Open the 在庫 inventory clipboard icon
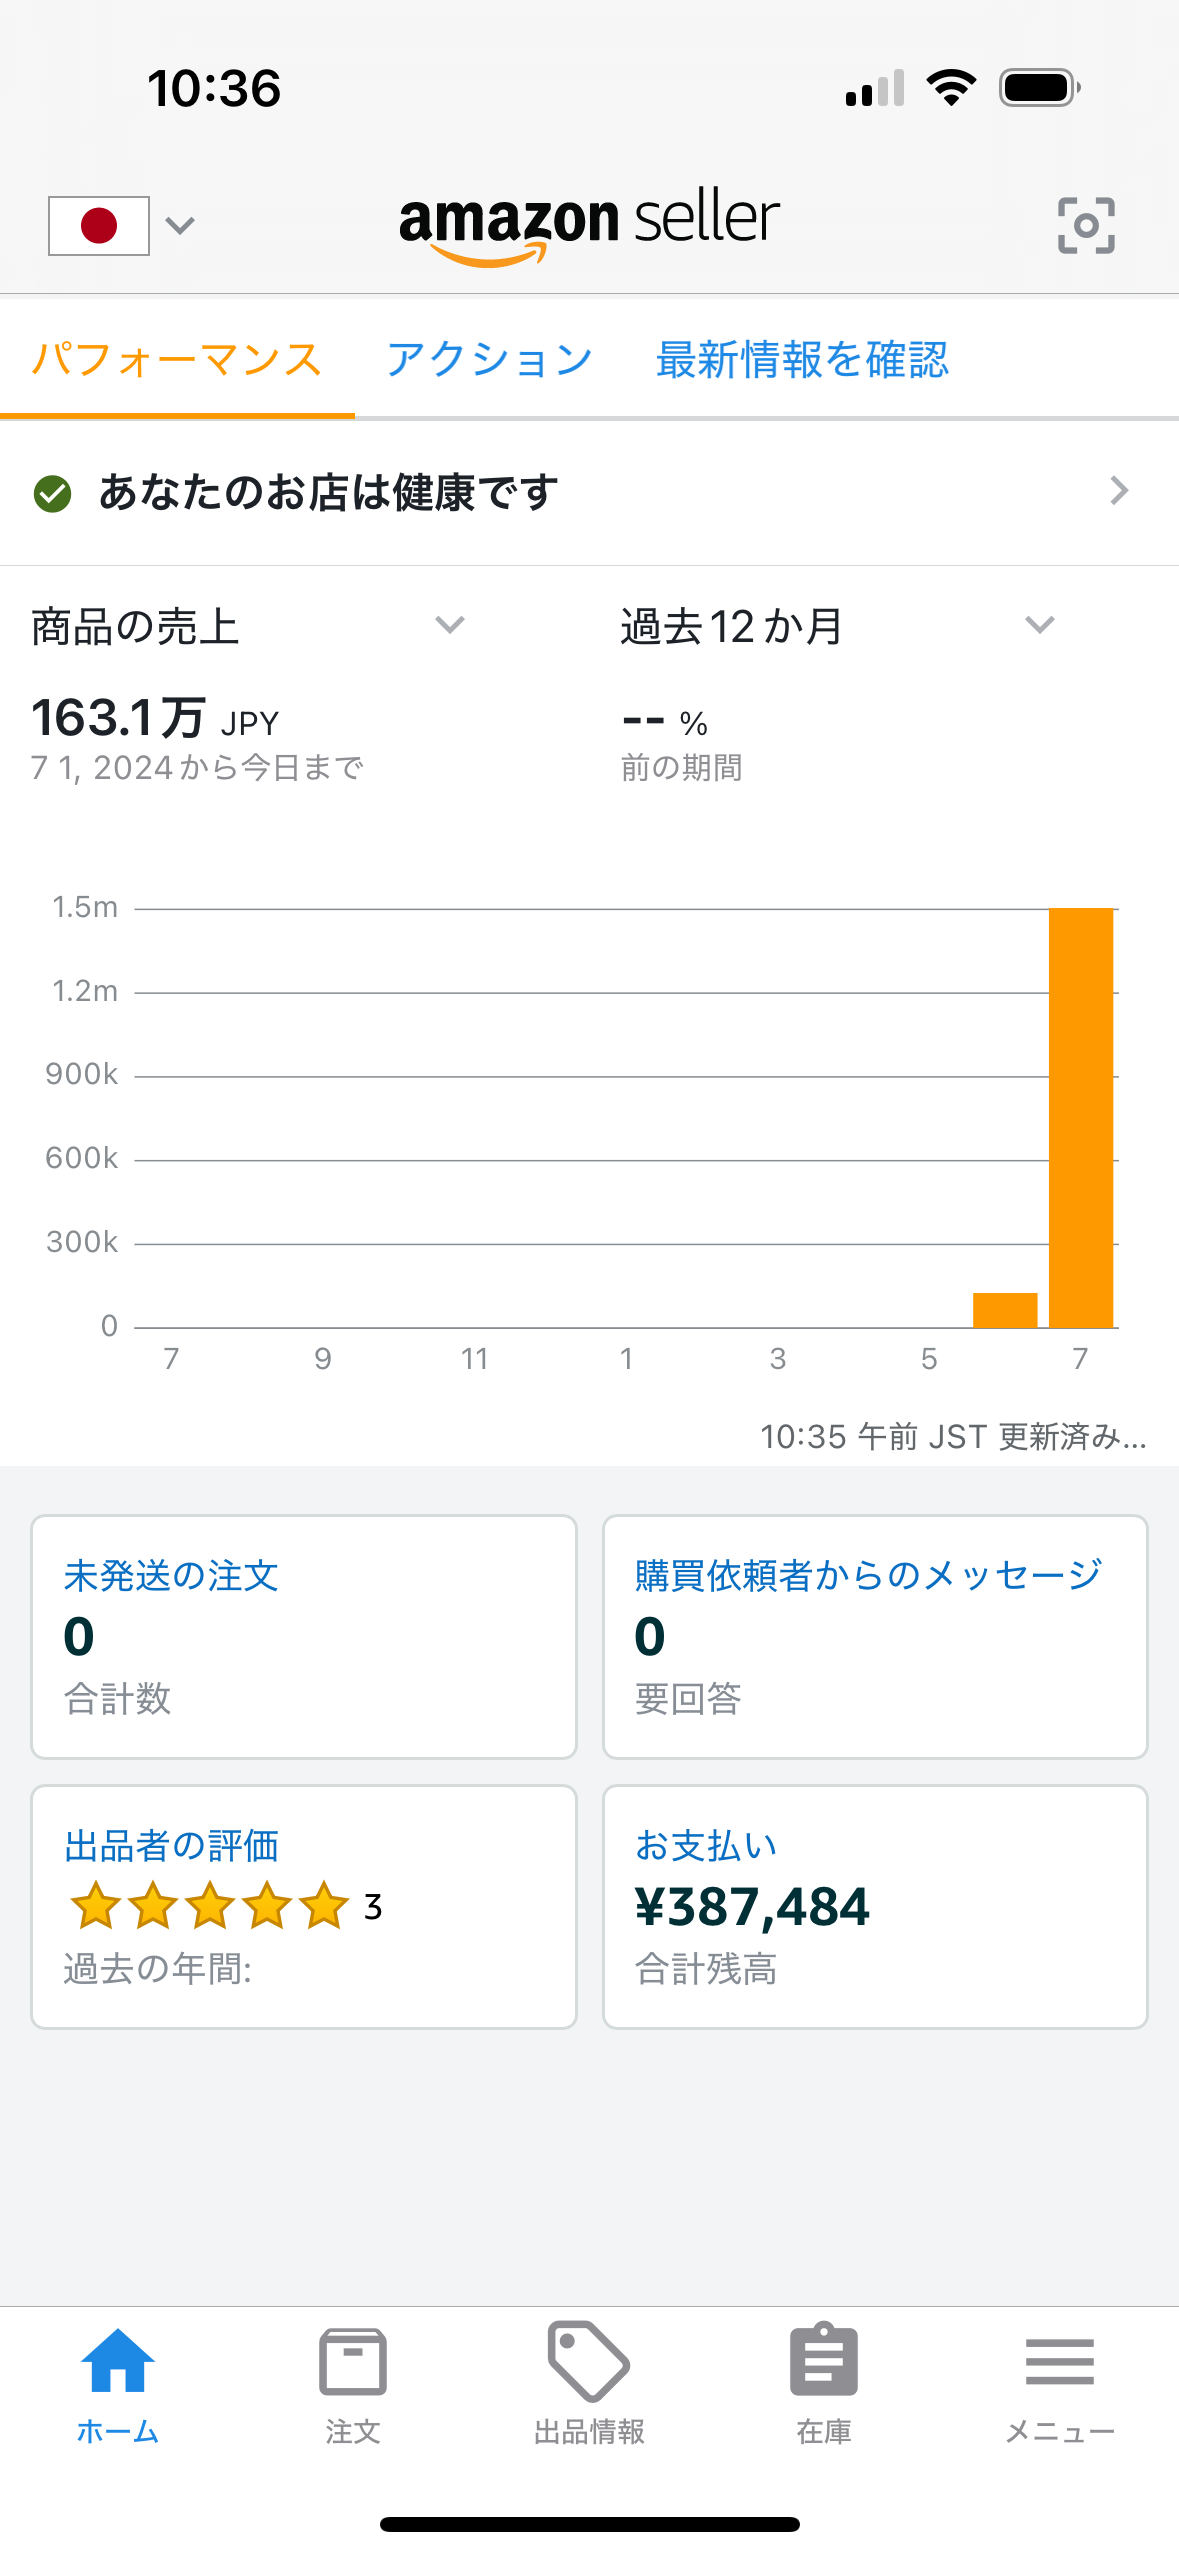Viewport: 1179px width, 2556px height. click(x=824, y=2360)
